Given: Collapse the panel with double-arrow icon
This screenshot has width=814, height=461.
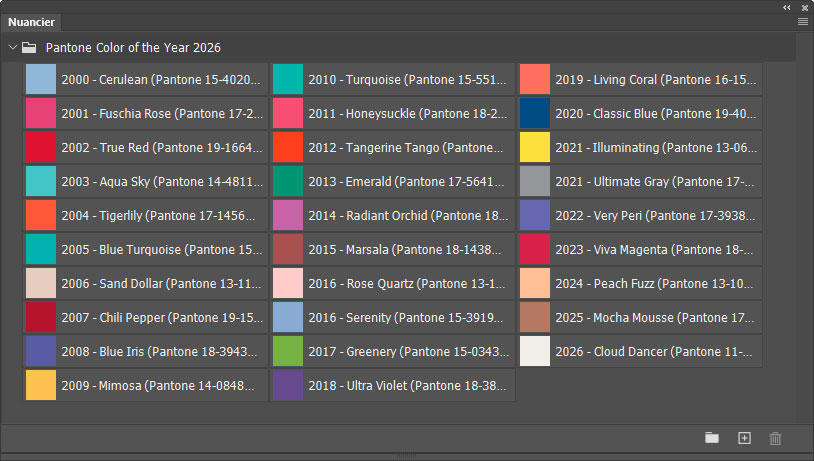Looking at the screenshot, I should click(787, 7).
